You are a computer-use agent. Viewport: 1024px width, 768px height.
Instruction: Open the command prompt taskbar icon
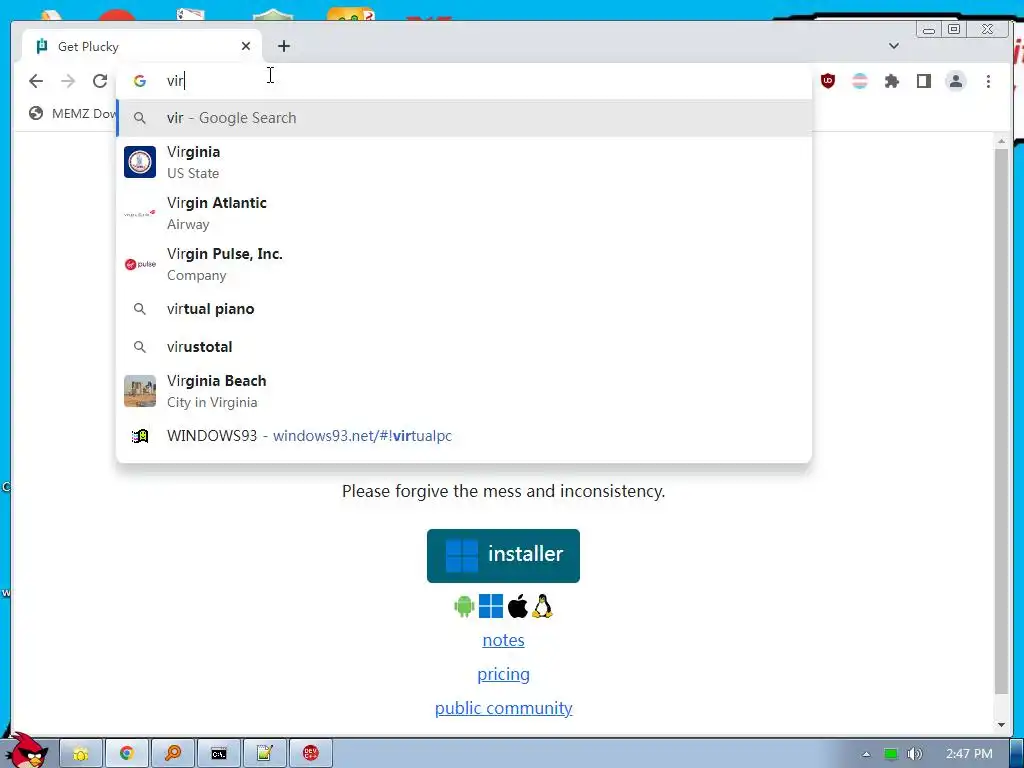(219, 754)
